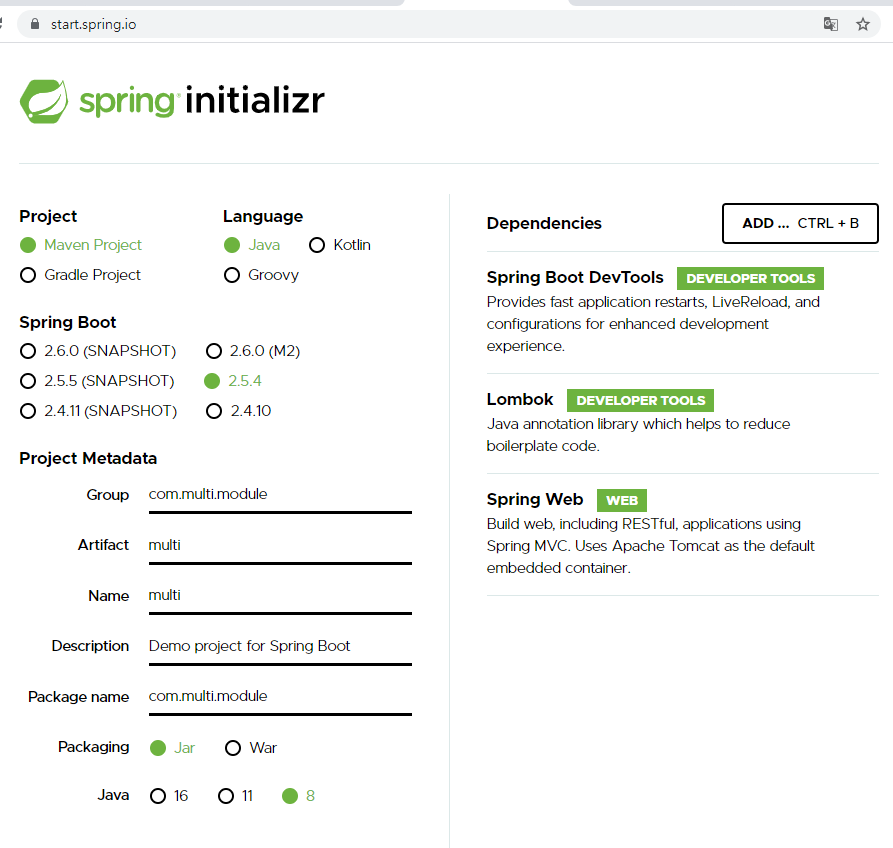Choose Kotlin as the language

coord(317,245)
